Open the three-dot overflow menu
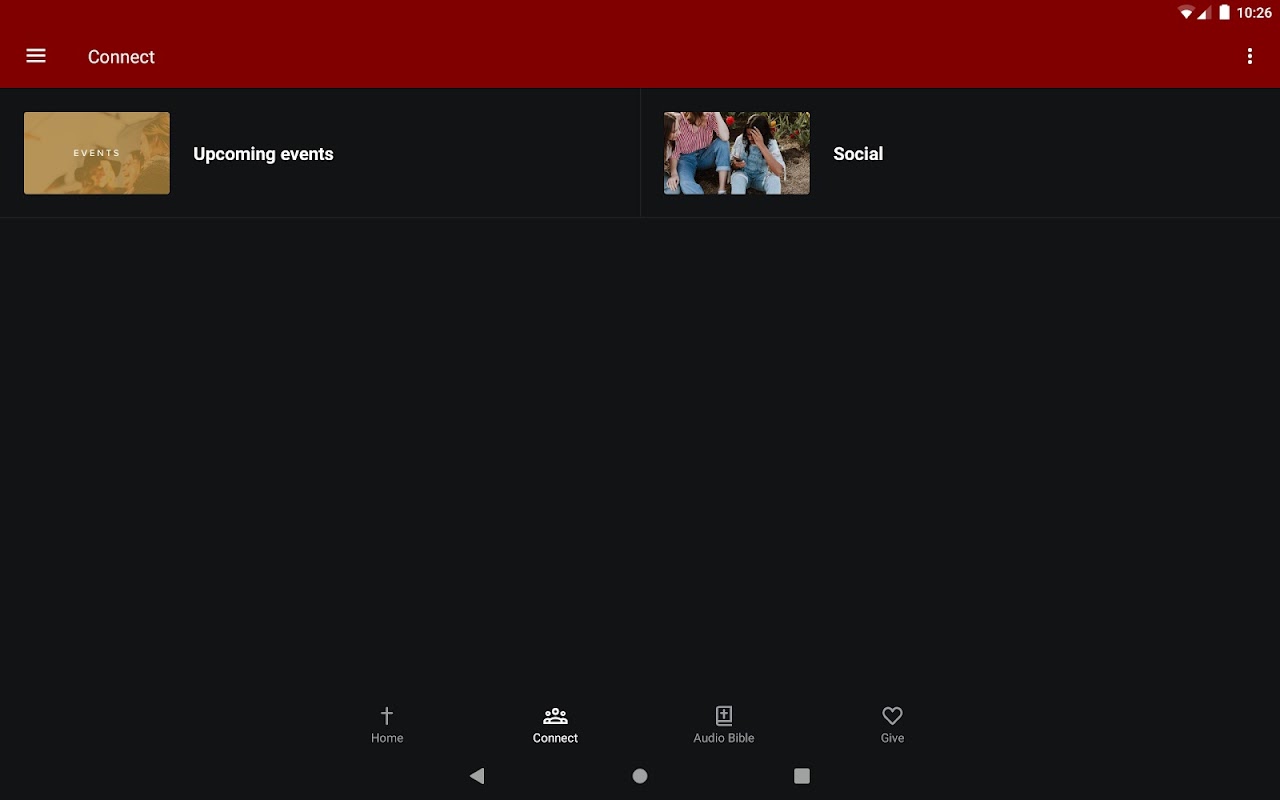This screenshot has height=800, width=1280. tap(1249, 56)
